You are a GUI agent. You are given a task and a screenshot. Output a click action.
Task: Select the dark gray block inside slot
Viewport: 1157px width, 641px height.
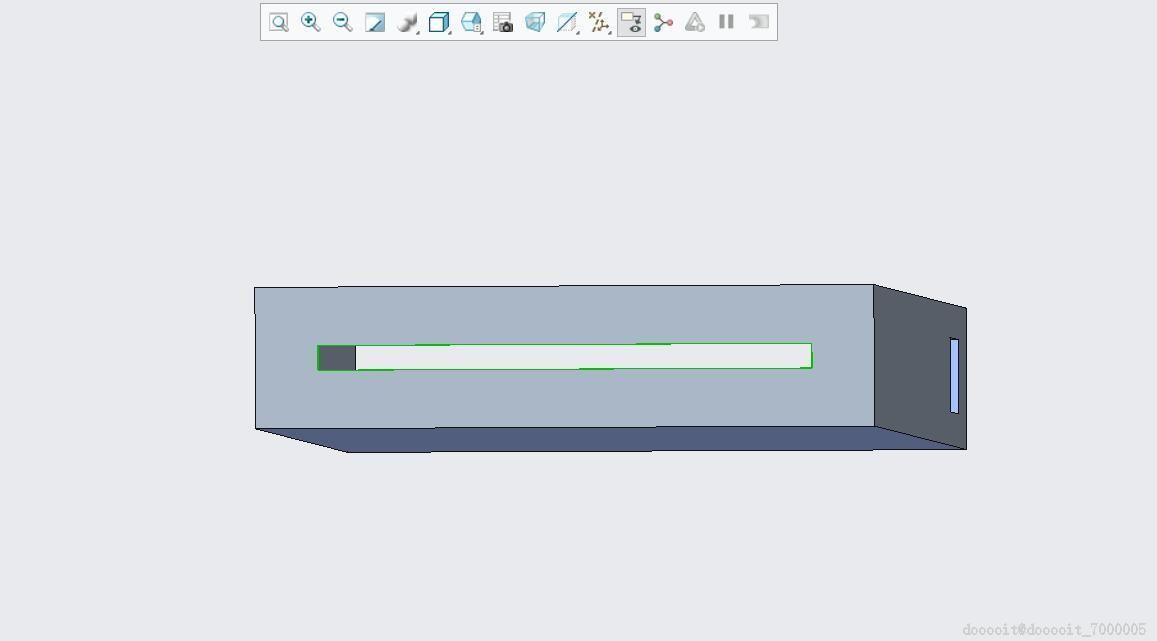[x=337, y=358]
